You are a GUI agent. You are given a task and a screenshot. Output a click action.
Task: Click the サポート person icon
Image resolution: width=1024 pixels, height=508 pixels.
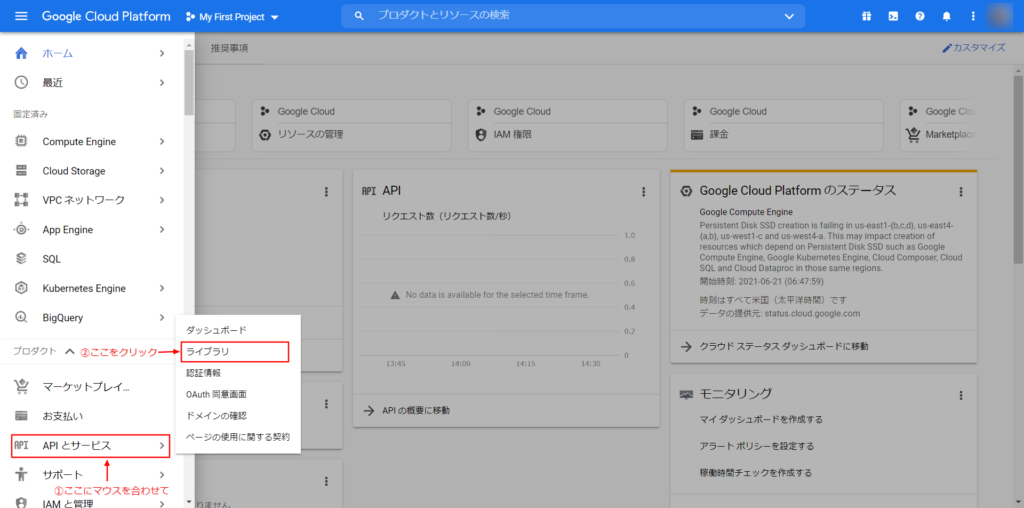(x=21, y=475)
